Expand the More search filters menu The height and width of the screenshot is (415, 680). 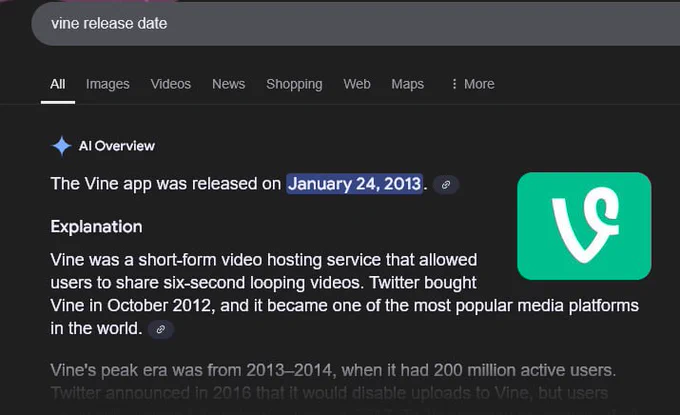pos(473,84)
